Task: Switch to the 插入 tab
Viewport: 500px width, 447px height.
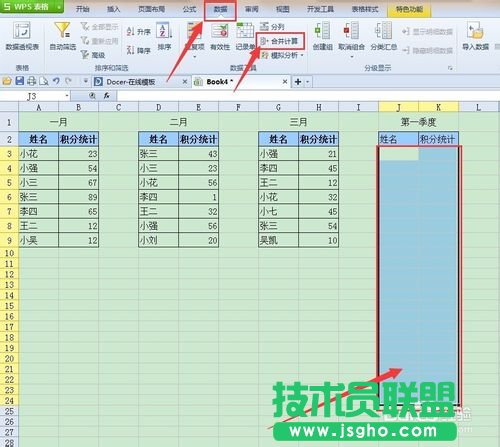Action: point(113,9)
